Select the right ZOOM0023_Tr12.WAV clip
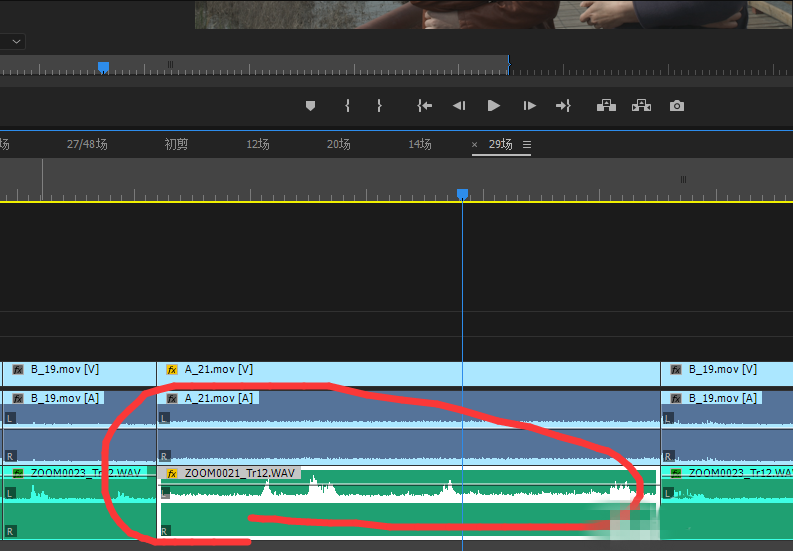Viewport: 793px width, 551px height. (727, 502)
